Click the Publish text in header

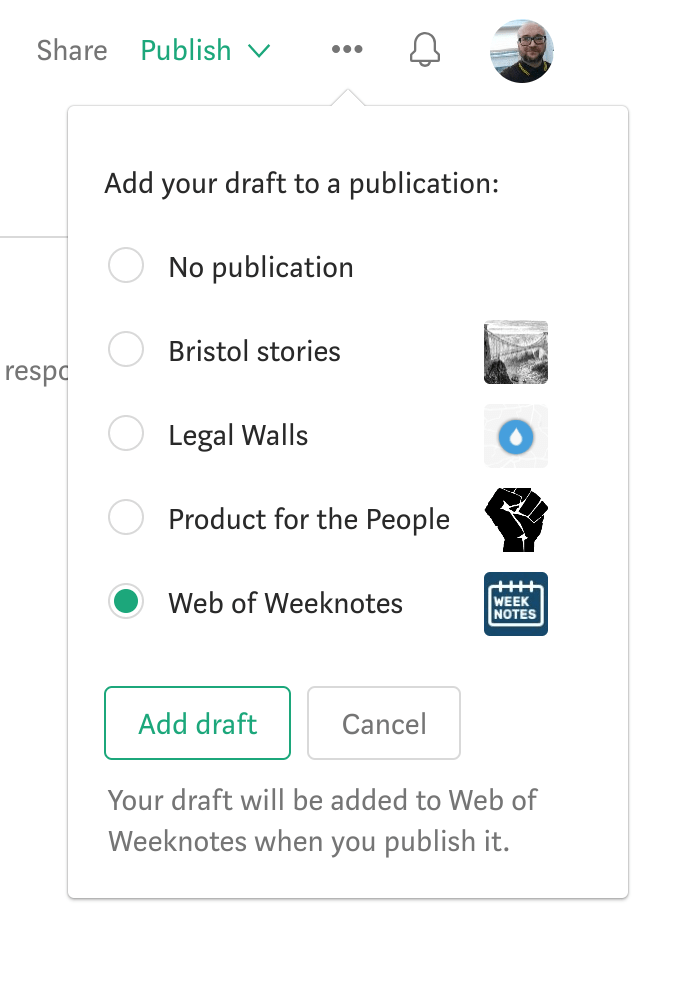(186, 51)
